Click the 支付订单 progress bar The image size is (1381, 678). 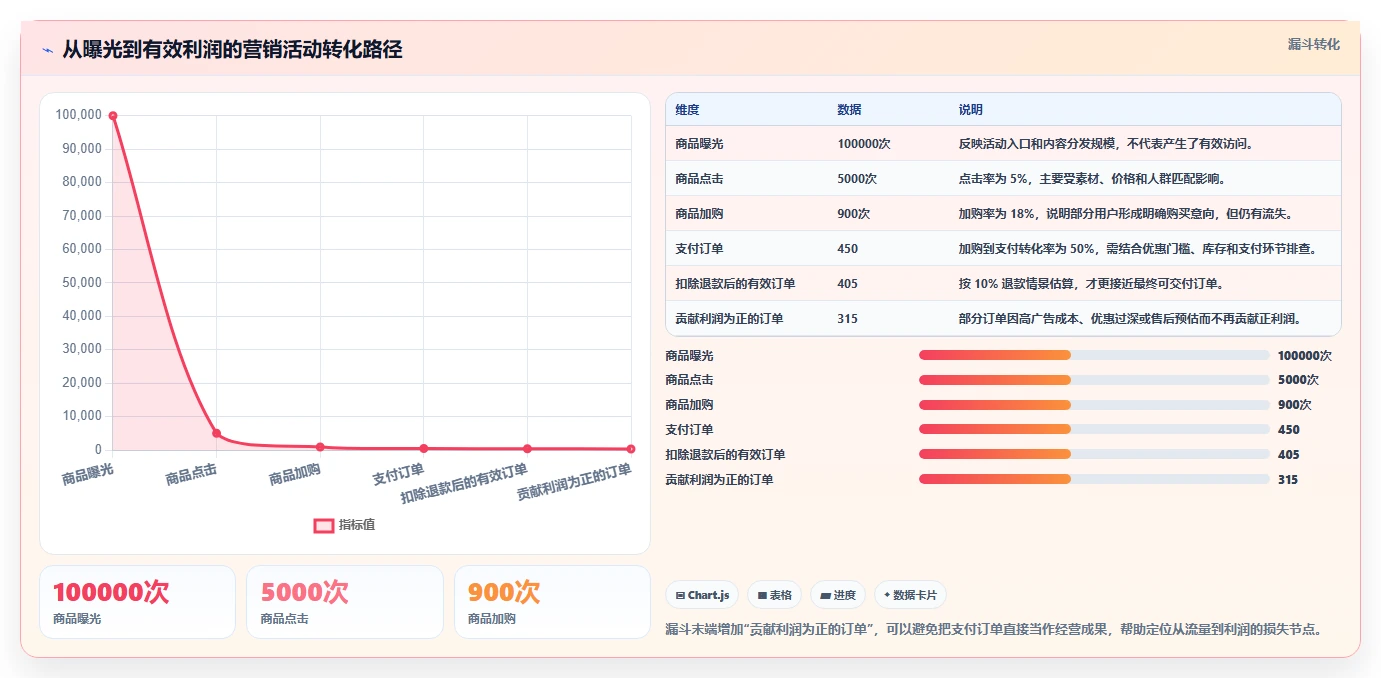(1094, 430)
